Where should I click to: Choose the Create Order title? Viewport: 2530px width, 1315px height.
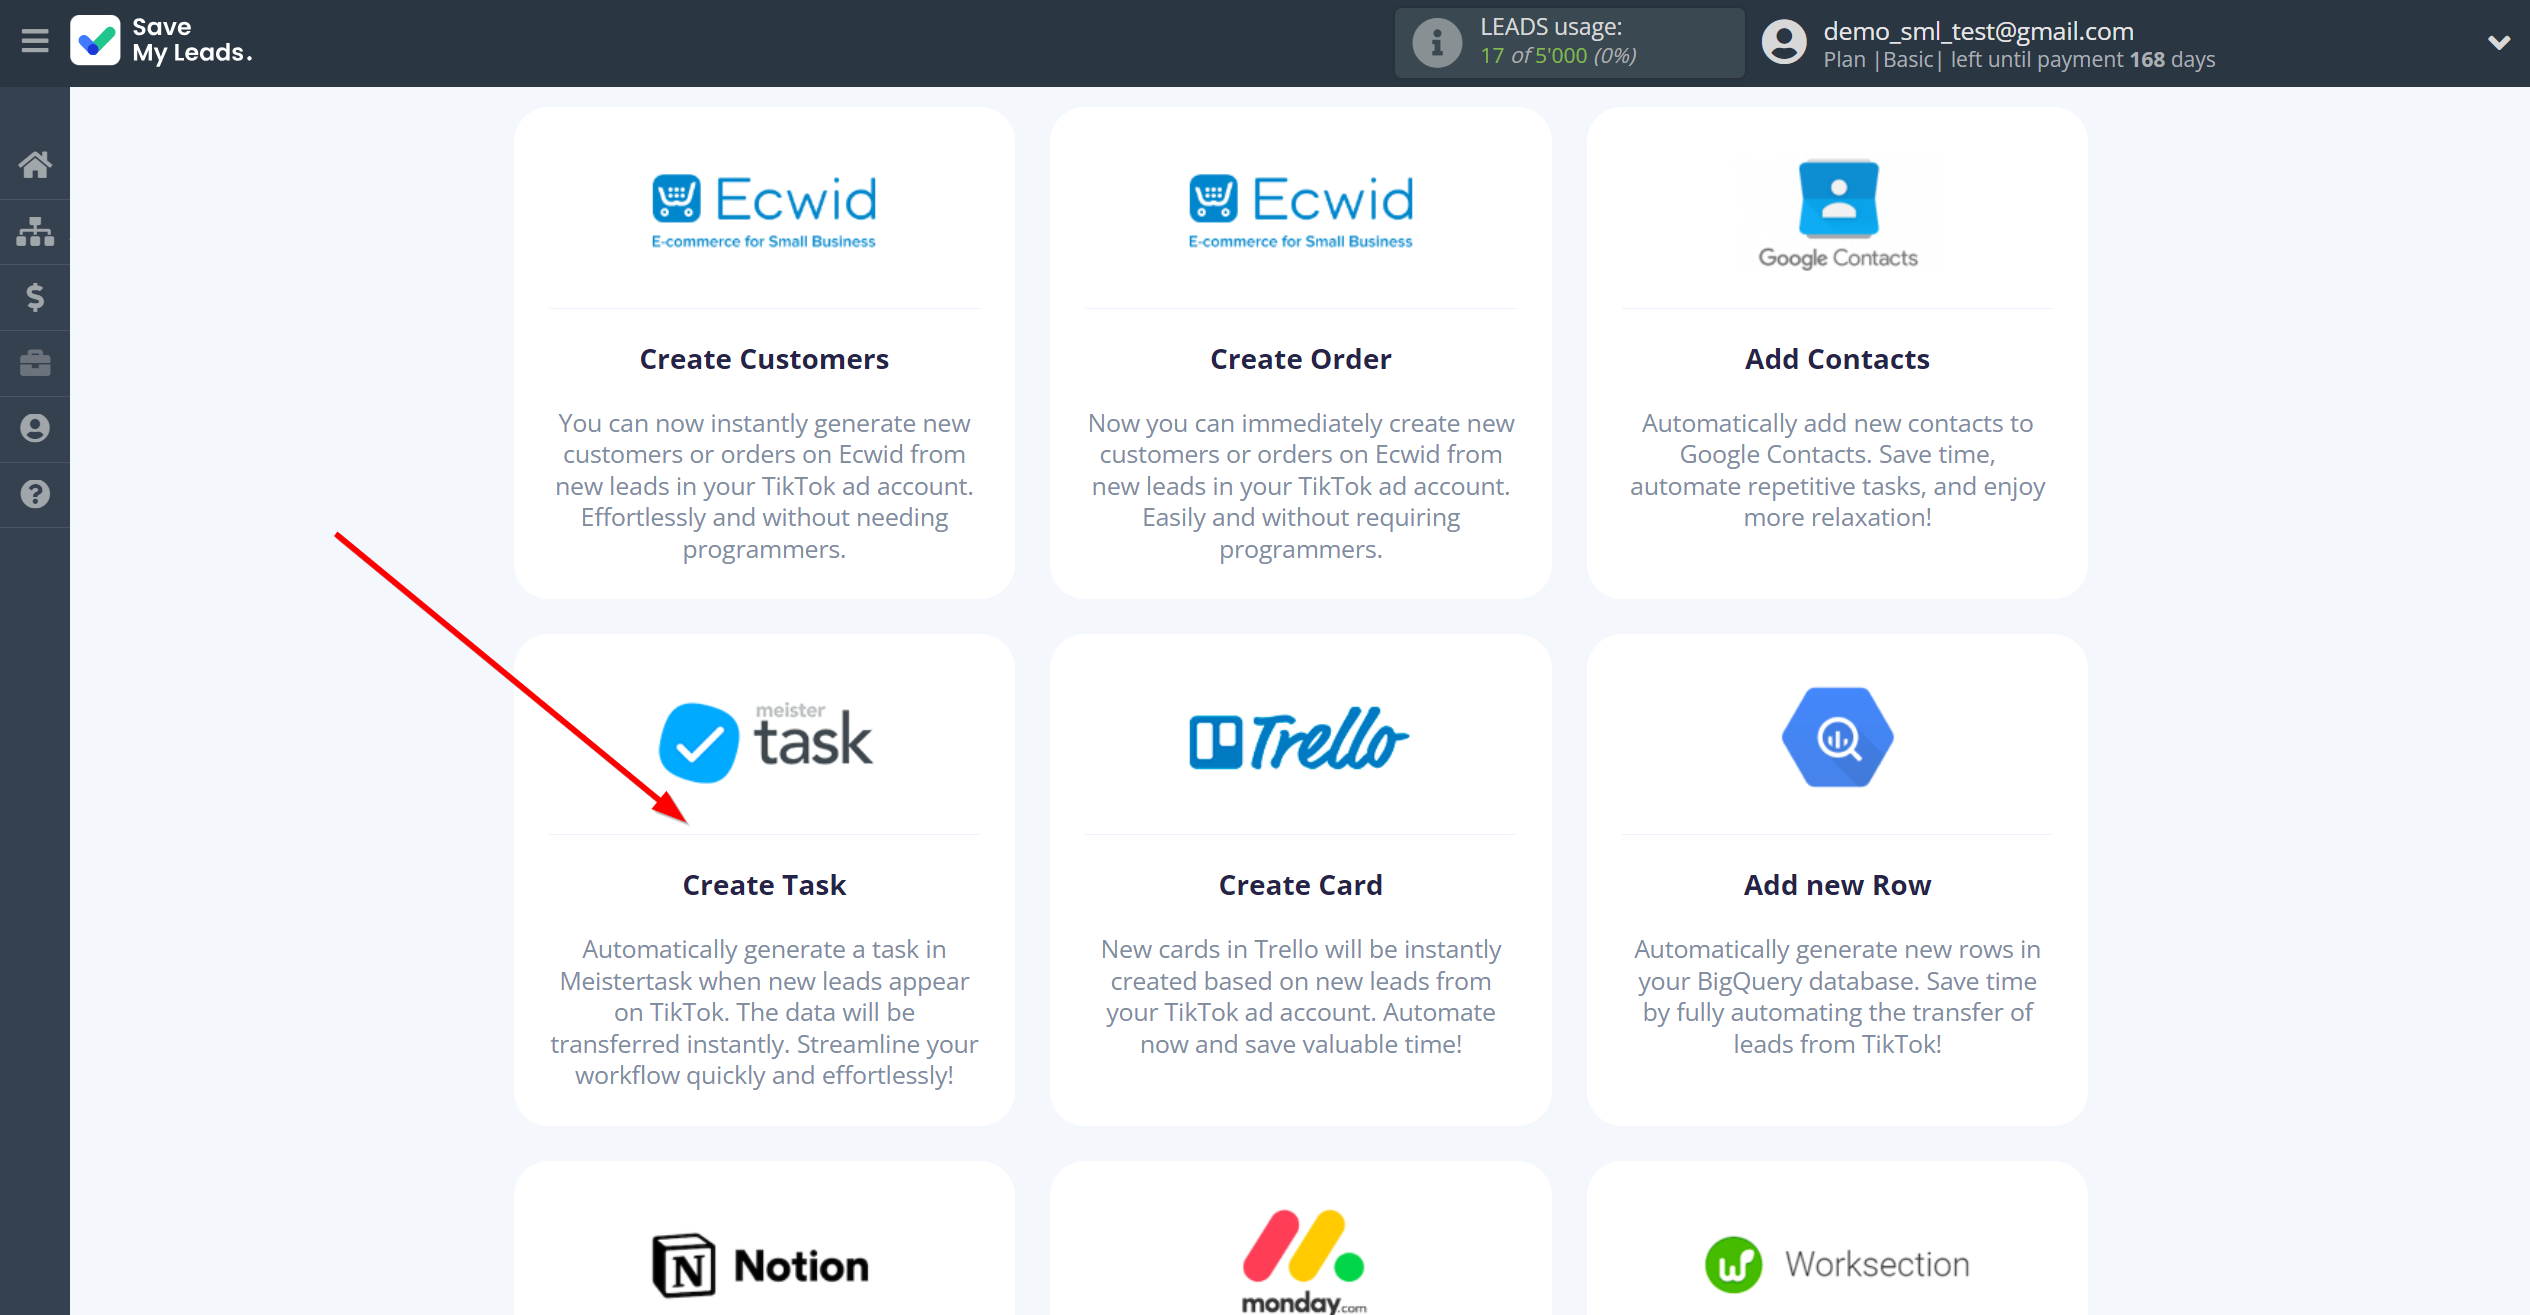[1300, 359]
